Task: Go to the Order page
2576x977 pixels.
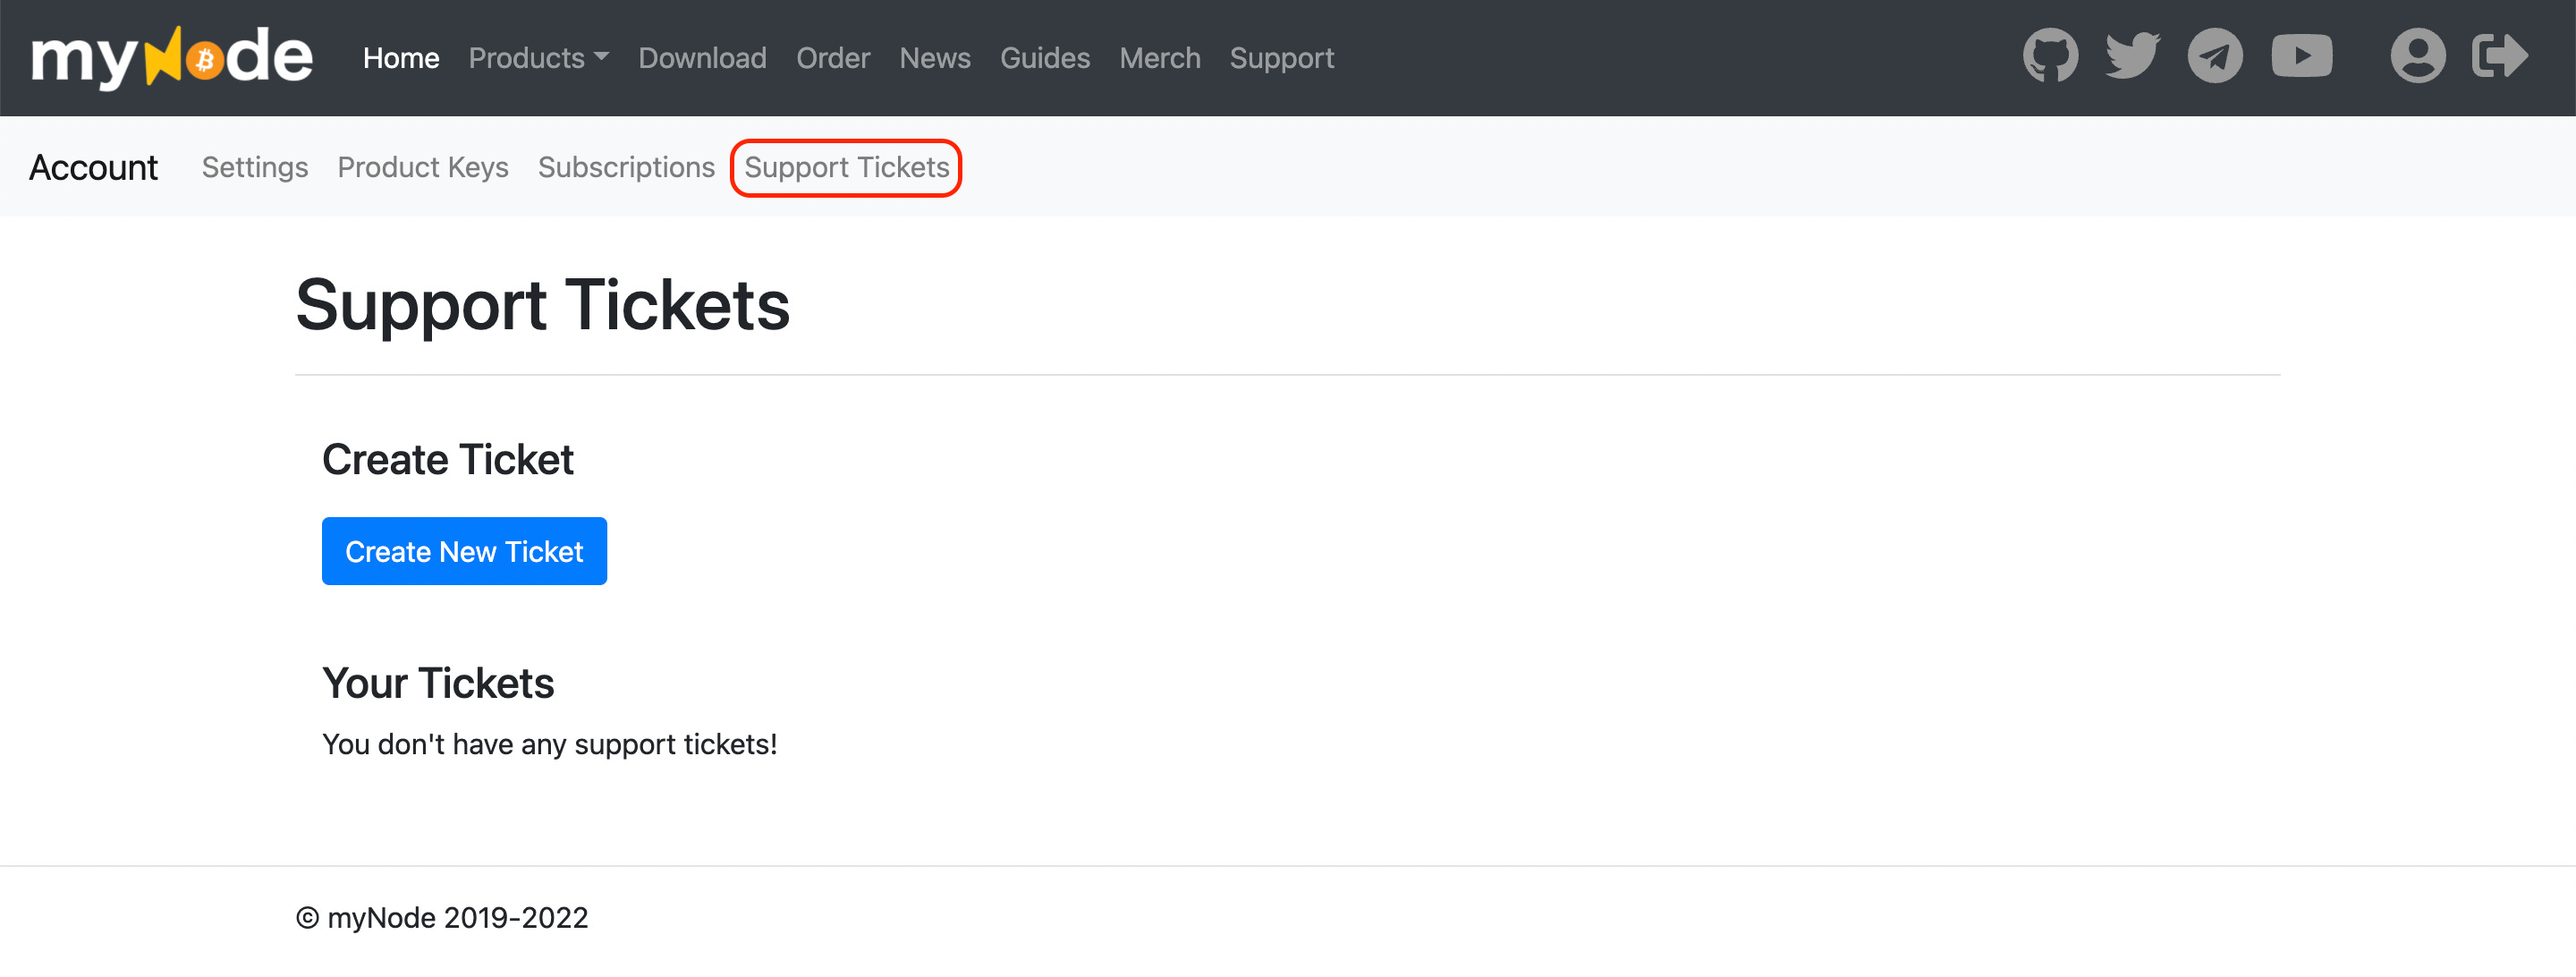Action: coord(832,58)
